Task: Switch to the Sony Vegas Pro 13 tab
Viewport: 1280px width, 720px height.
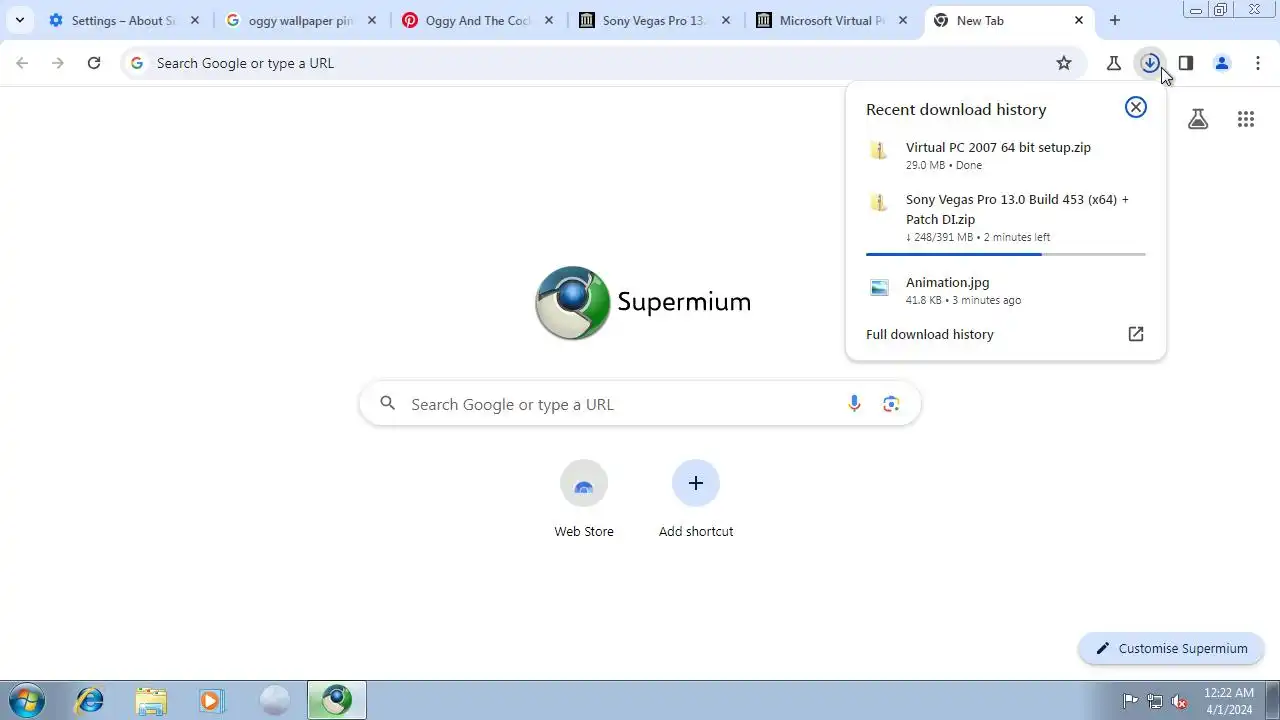Action: point(654,20)
